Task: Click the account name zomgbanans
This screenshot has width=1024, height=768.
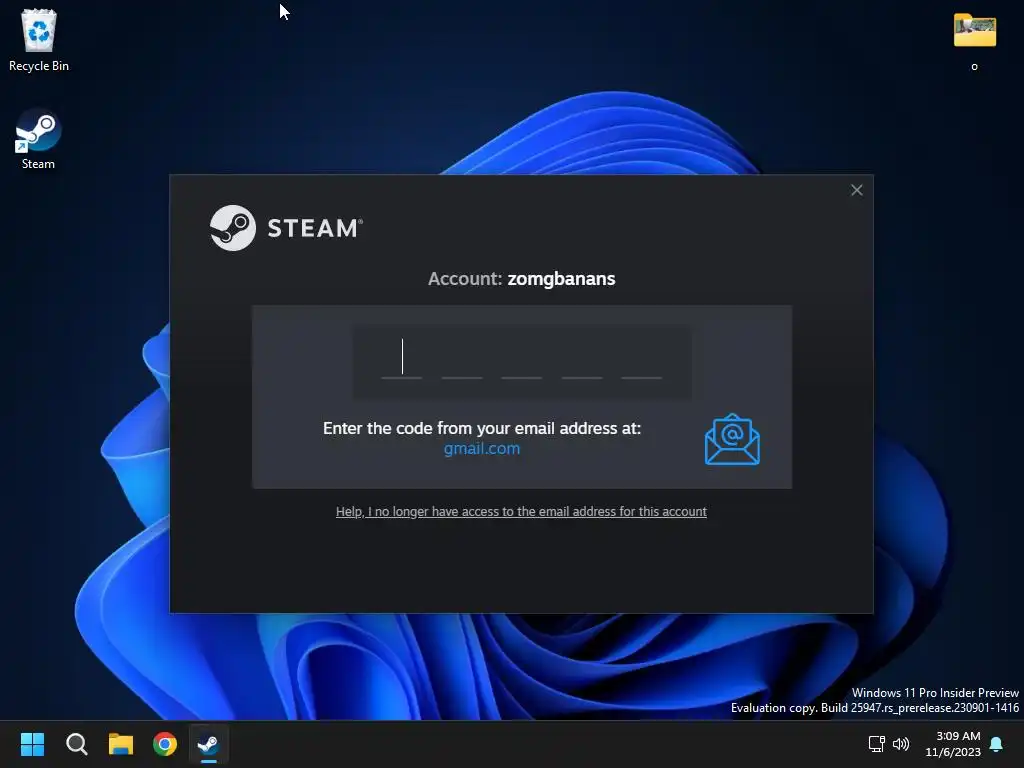Action: [x=561, y=279]
